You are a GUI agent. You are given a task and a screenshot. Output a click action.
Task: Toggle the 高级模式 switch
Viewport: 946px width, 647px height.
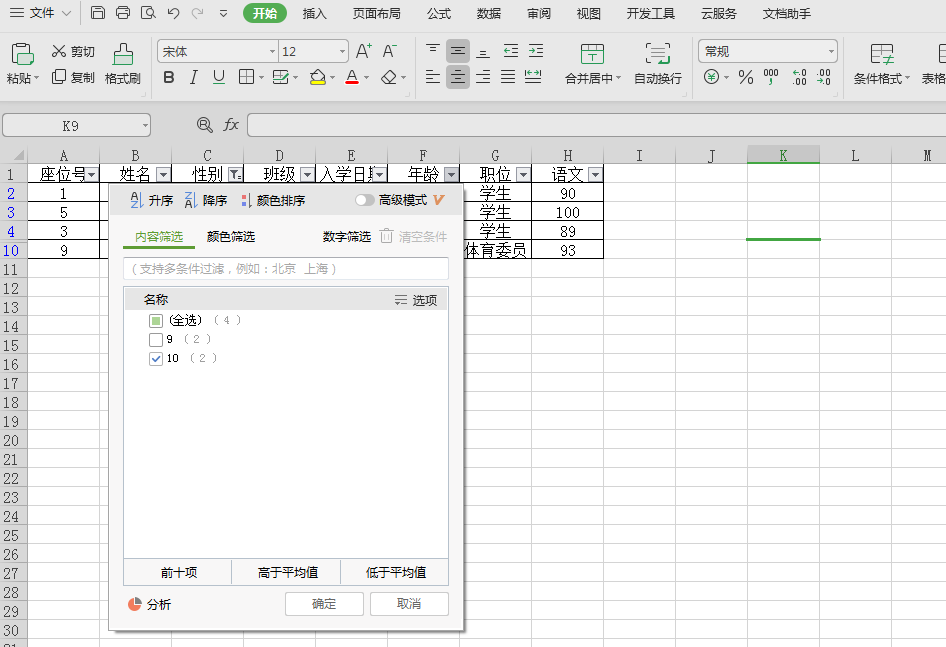tap(364, 200)
